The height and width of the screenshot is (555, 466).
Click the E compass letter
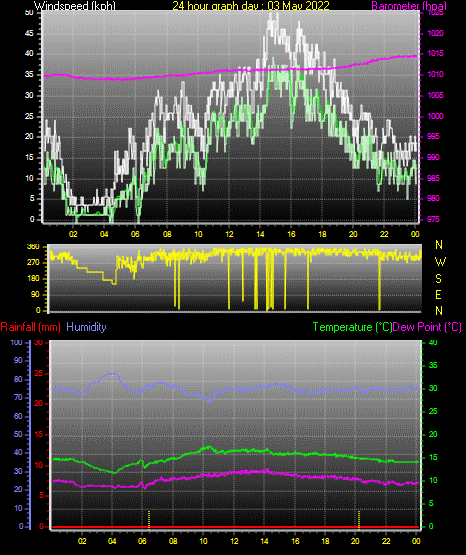[438, 294]
